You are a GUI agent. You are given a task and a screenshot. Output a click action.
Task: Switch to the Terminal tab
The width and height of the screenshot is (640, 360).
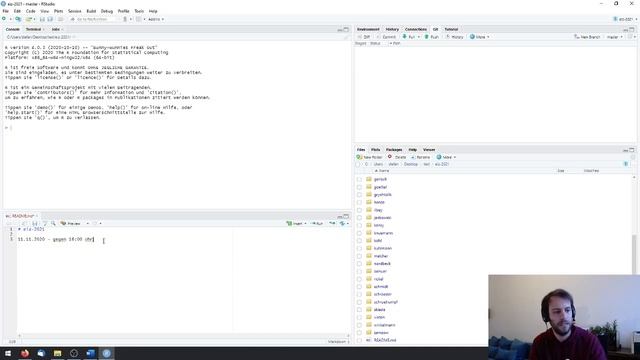point(33,29)
